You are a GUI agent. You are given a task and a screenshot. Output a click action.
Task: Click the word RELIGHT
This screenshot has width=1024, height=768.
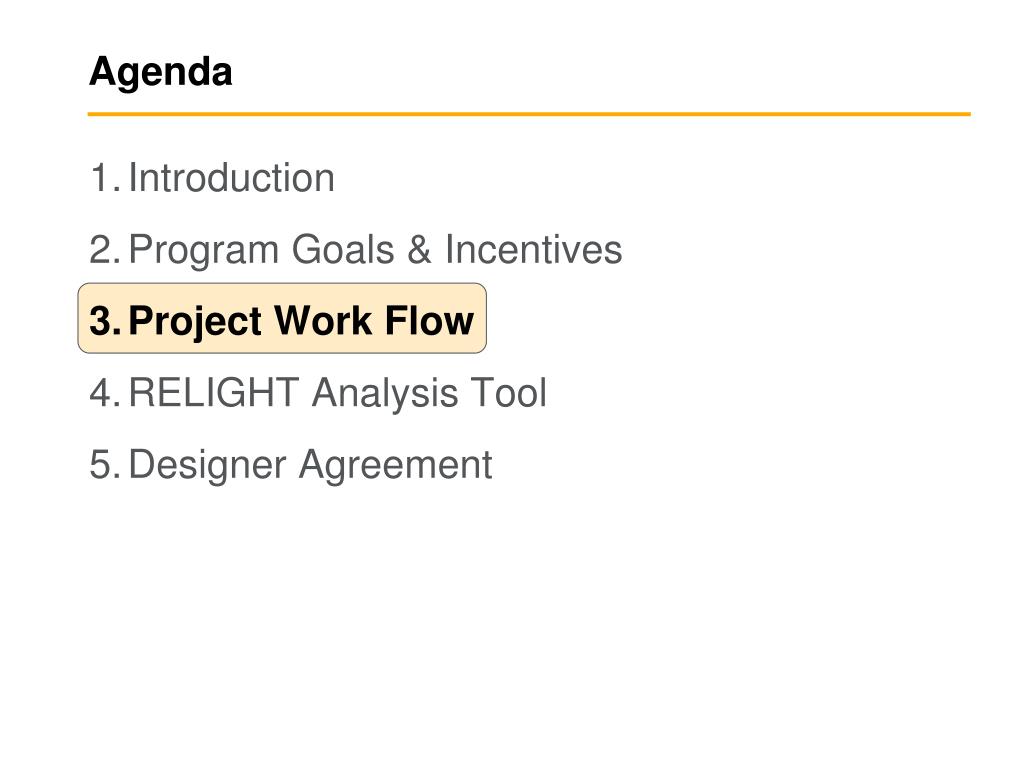pos(214,393)
